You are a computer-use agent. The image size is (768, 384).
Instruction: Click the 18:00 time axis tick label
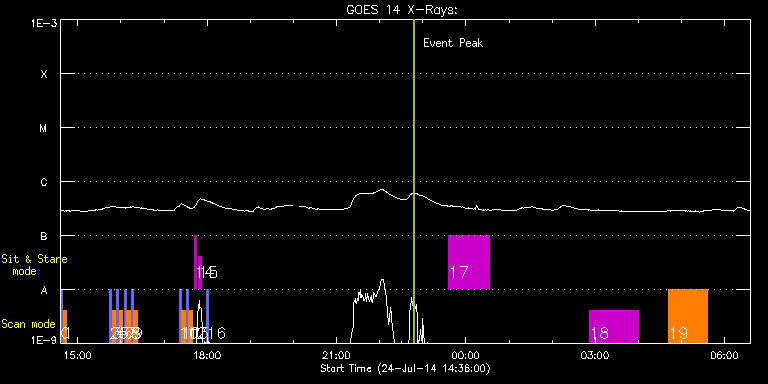pos(207,355)
